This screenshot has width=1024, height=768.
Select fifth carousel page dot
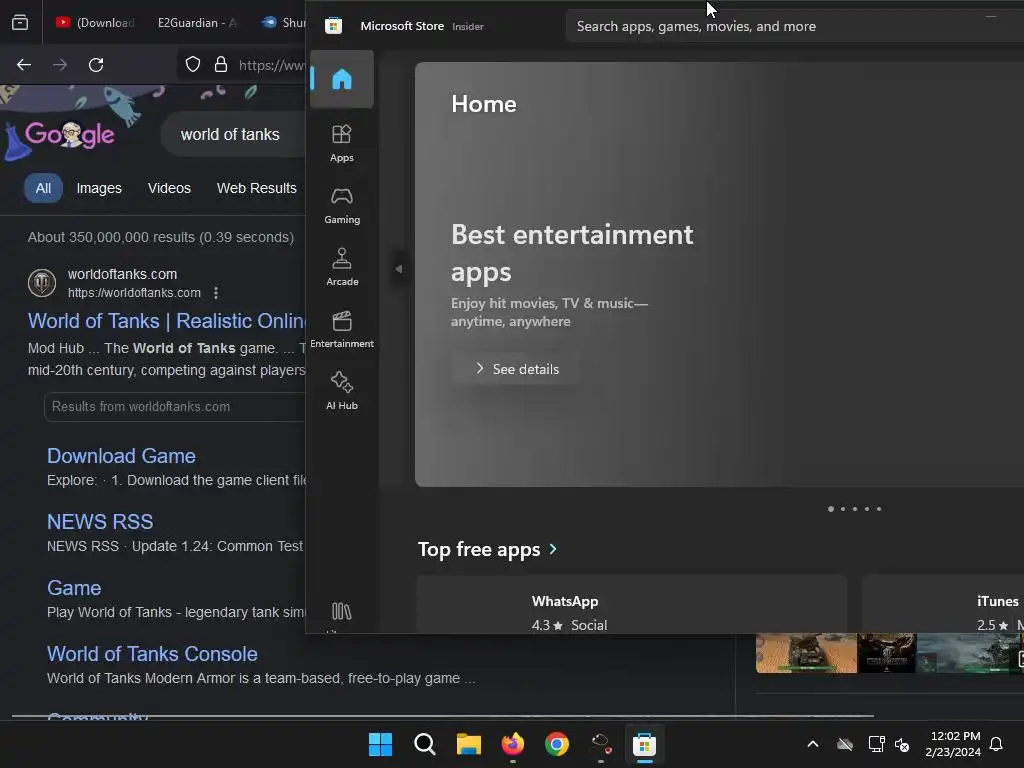coord(879,509)
